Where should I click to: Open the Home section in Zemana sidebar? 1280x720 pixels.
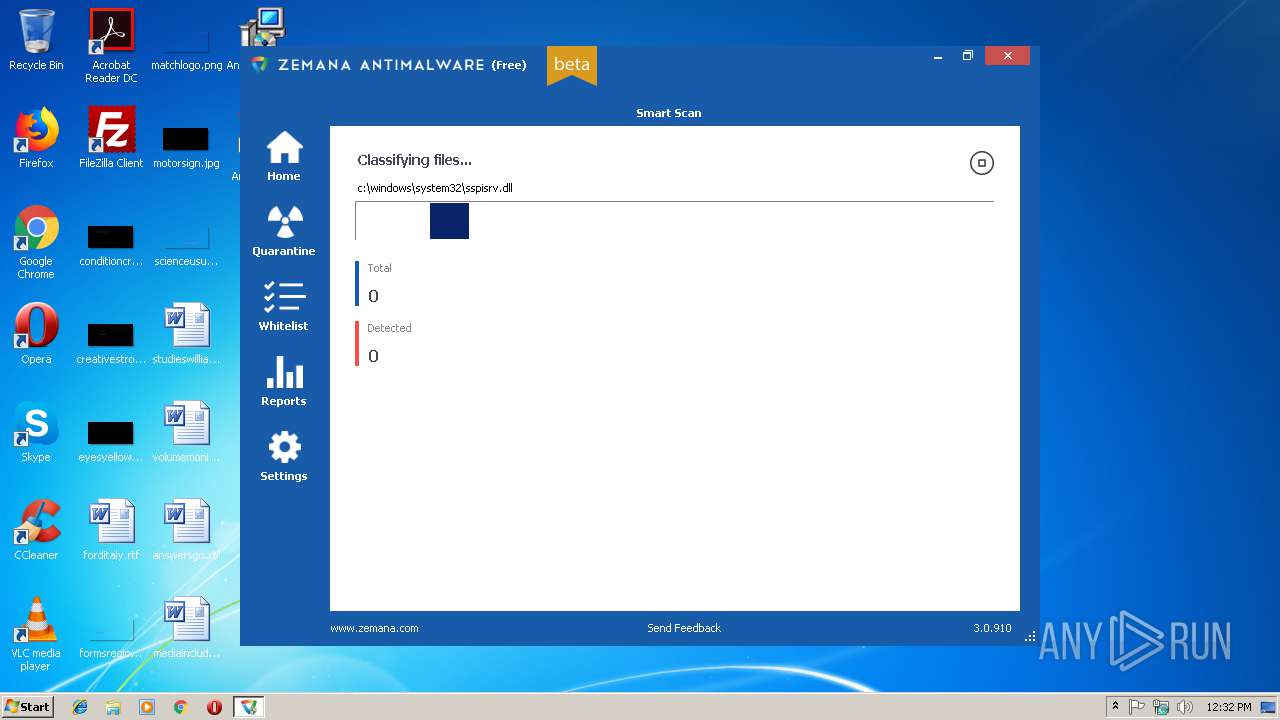click(284, 156)
